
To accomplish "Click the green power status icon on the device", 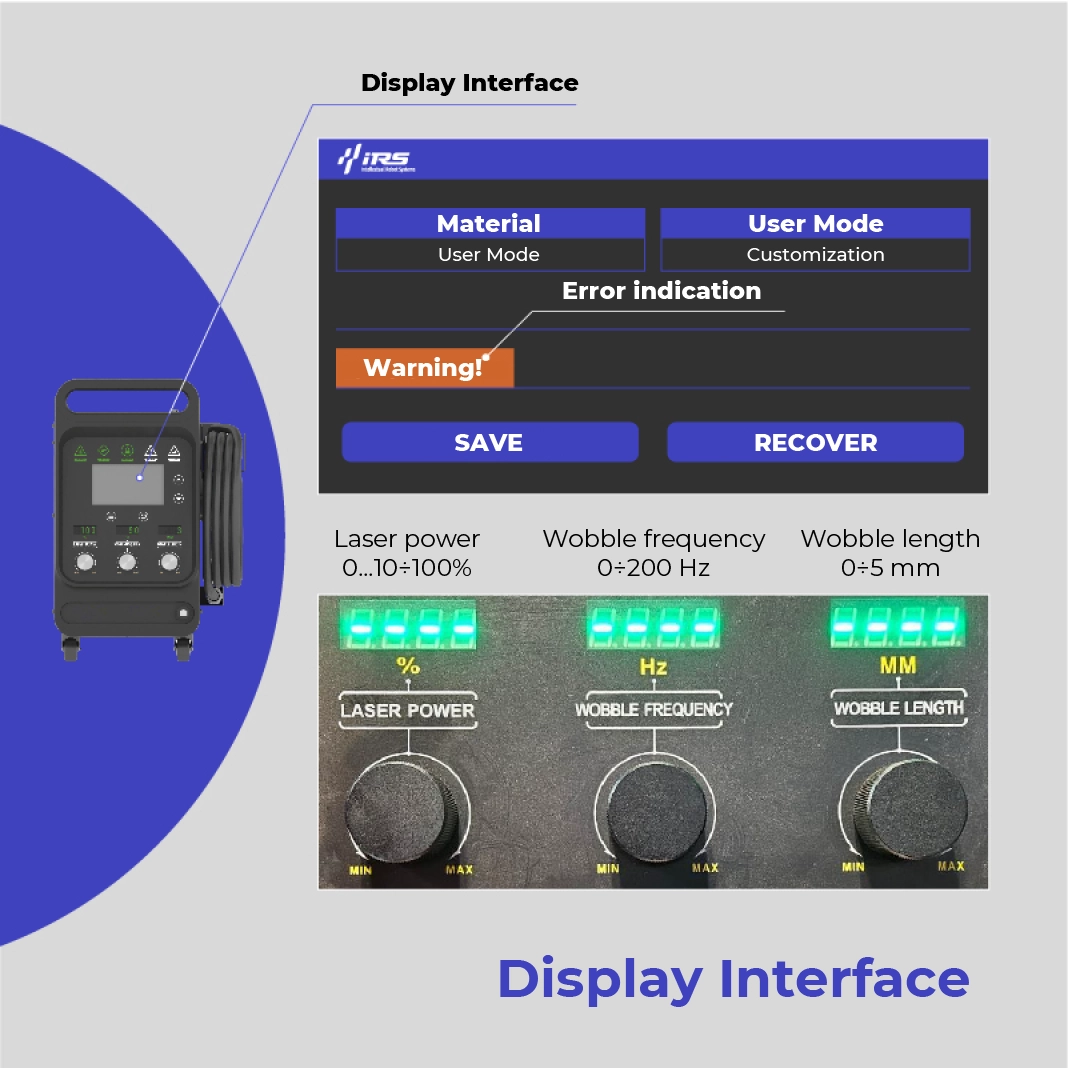I will (127, 451).
